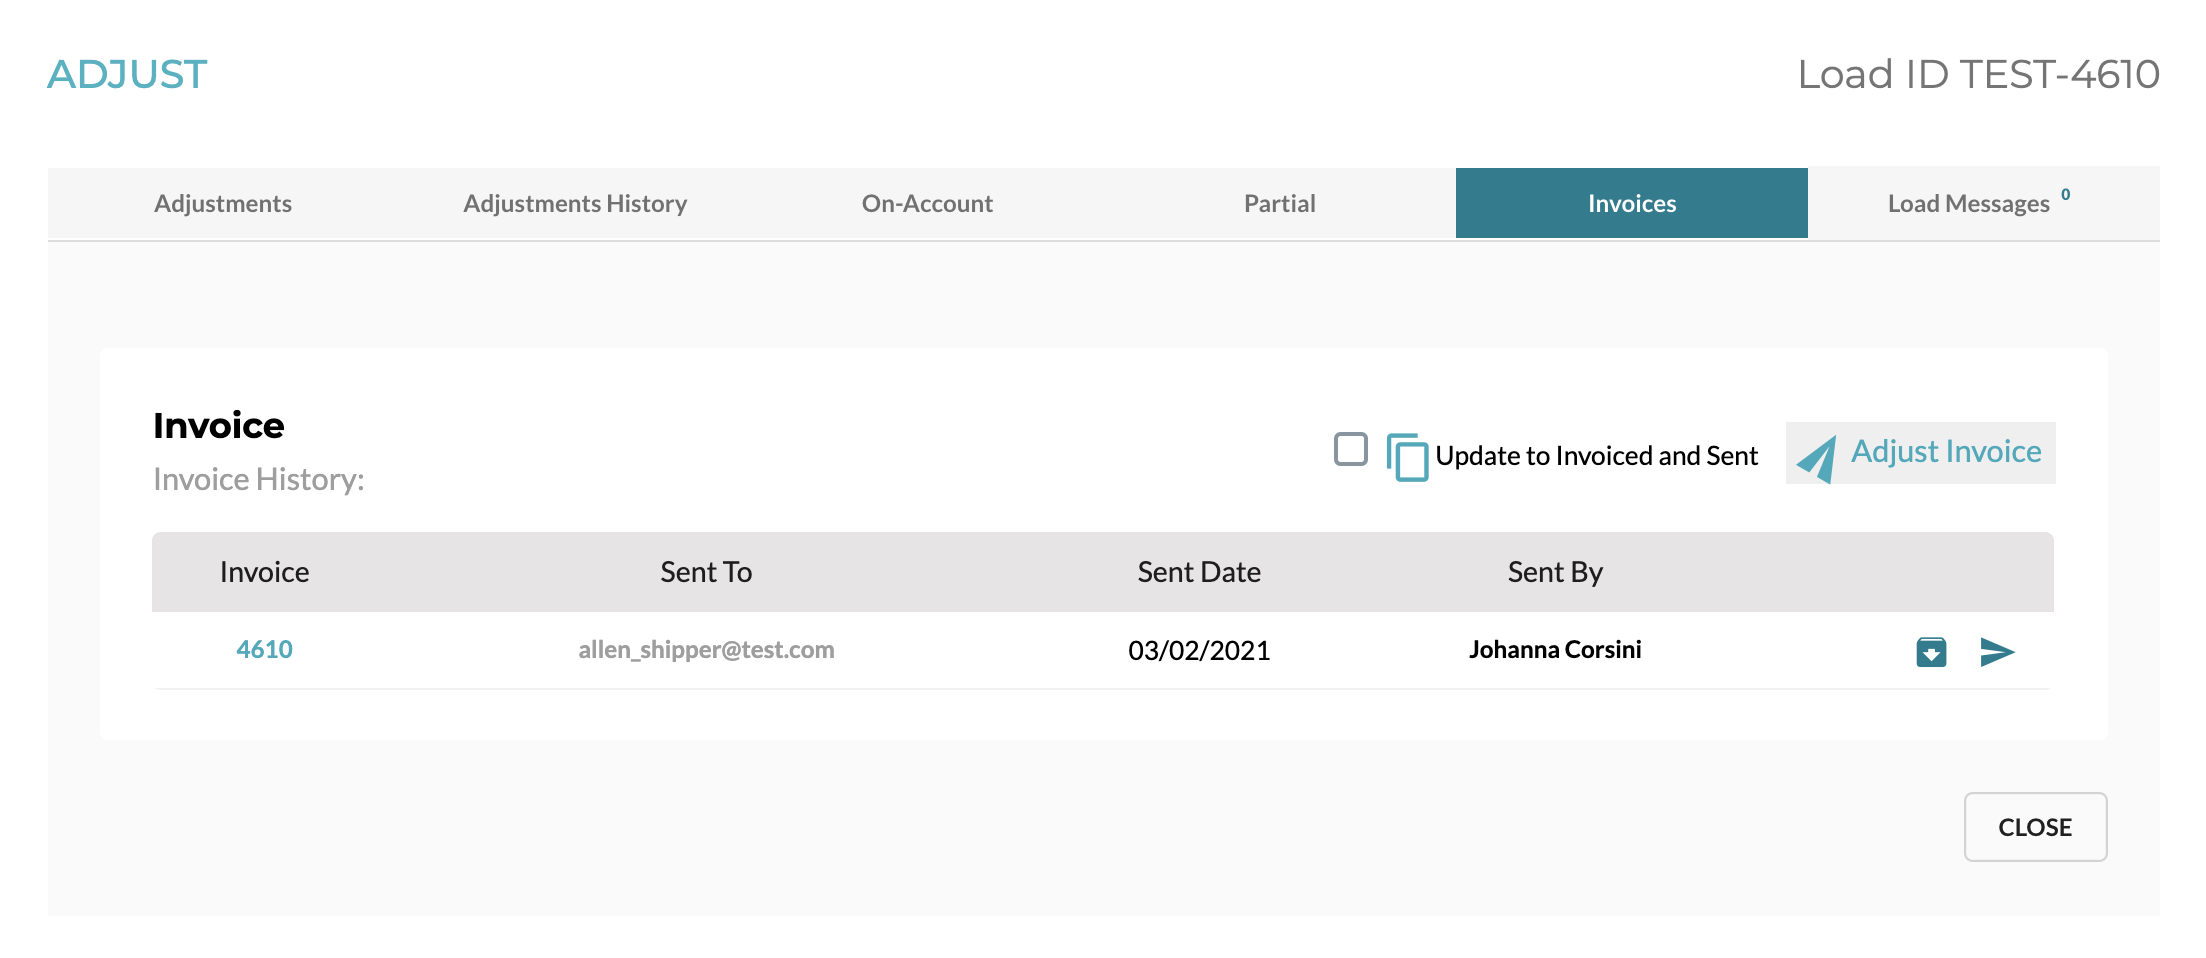
Task: Open invoice 4610 link
Action: (x=264, y=649)
